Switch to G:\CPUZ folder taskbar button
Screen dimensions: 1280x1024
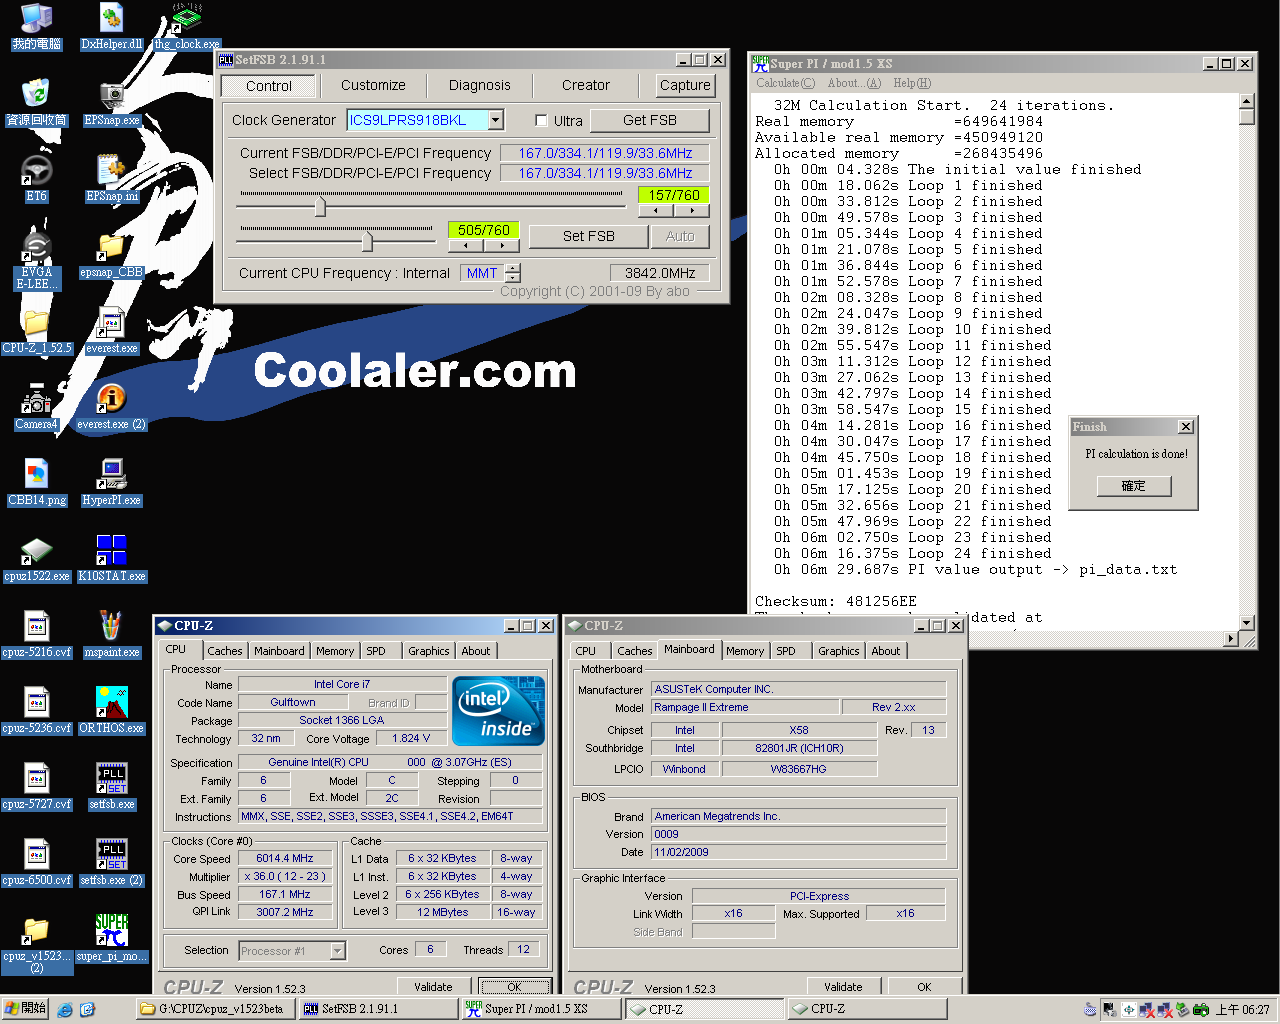point(215,1009)
